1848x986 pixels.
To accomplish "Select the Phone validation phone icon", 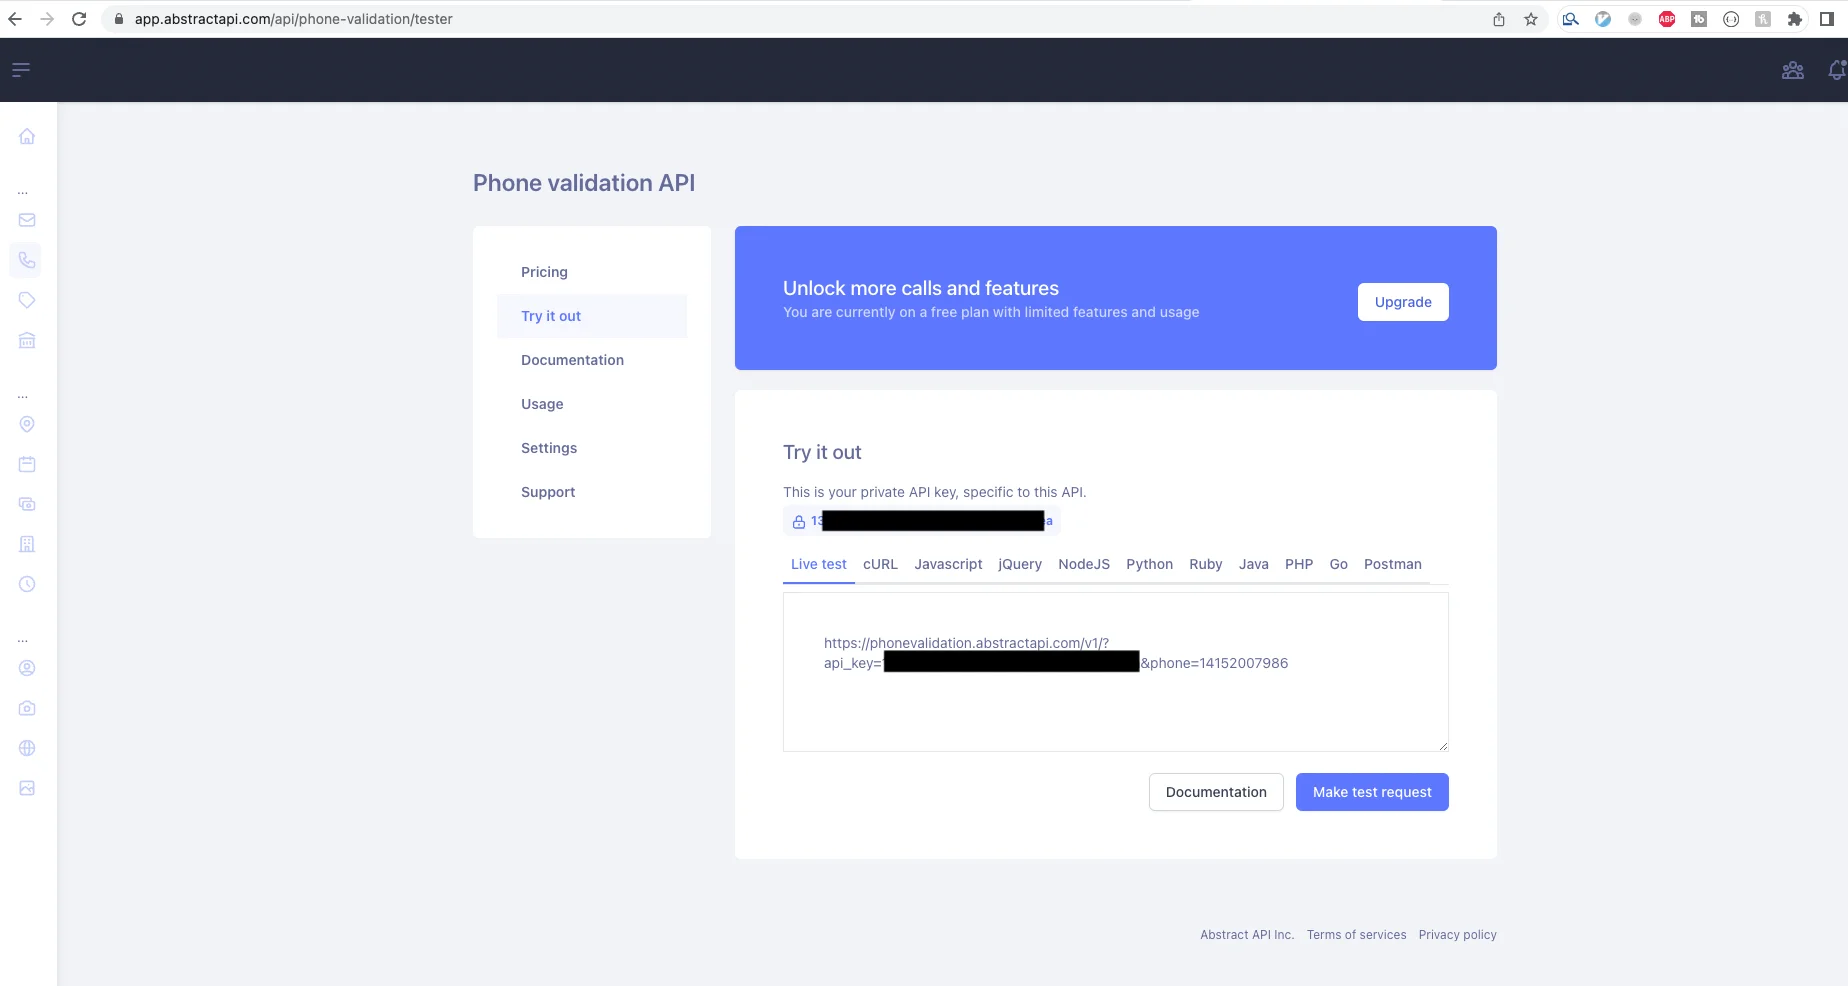I will pos(27,260).
